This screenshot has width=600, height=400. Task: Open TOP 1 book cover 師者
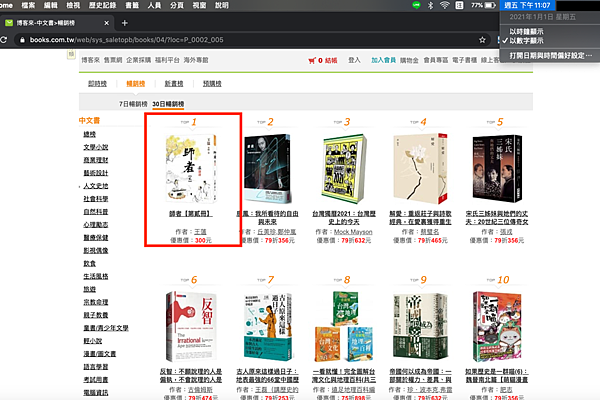tap(191, 168)
